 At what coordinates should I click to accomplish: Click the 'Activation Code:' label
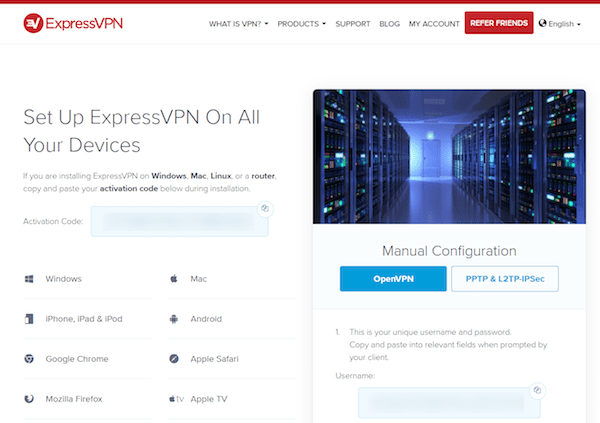[x=53, y=221]
